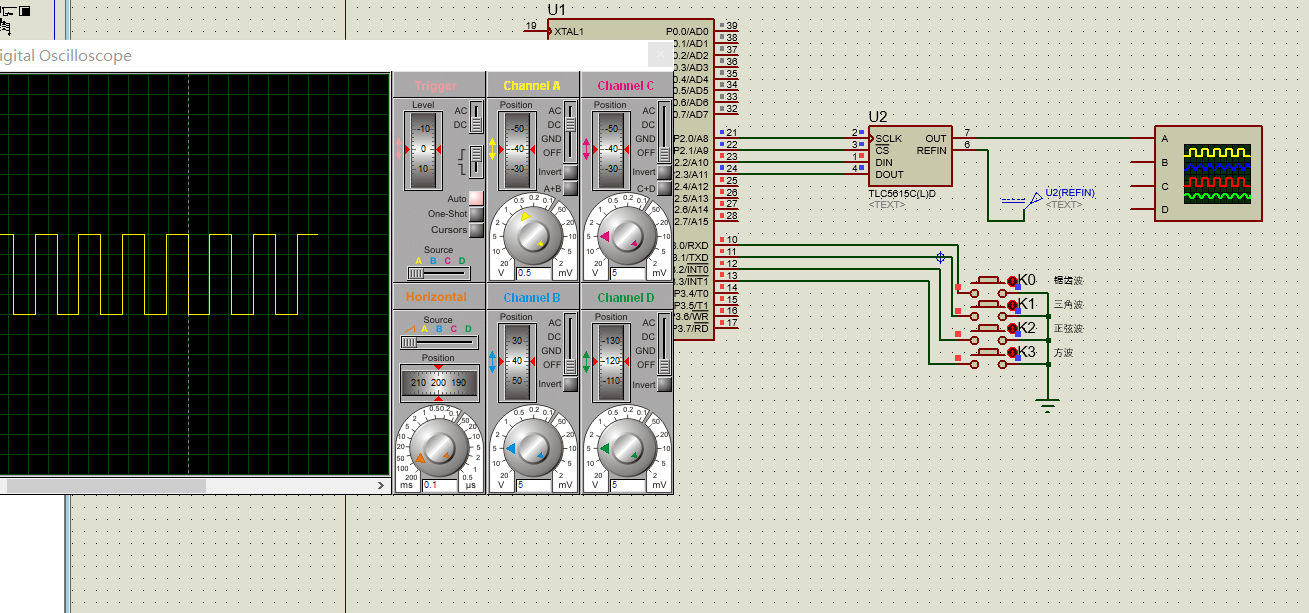Toggle Channel A Invert button

click(570, 172)
